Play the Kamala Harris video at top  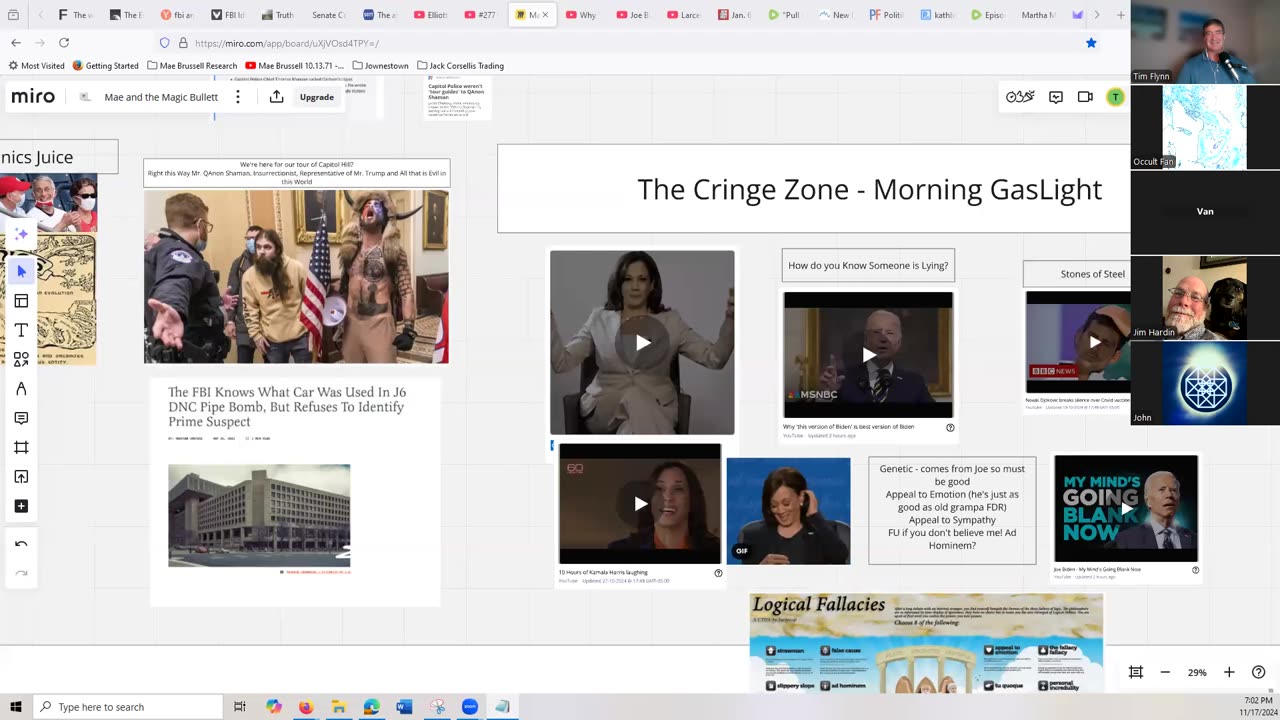click(642, 342)
